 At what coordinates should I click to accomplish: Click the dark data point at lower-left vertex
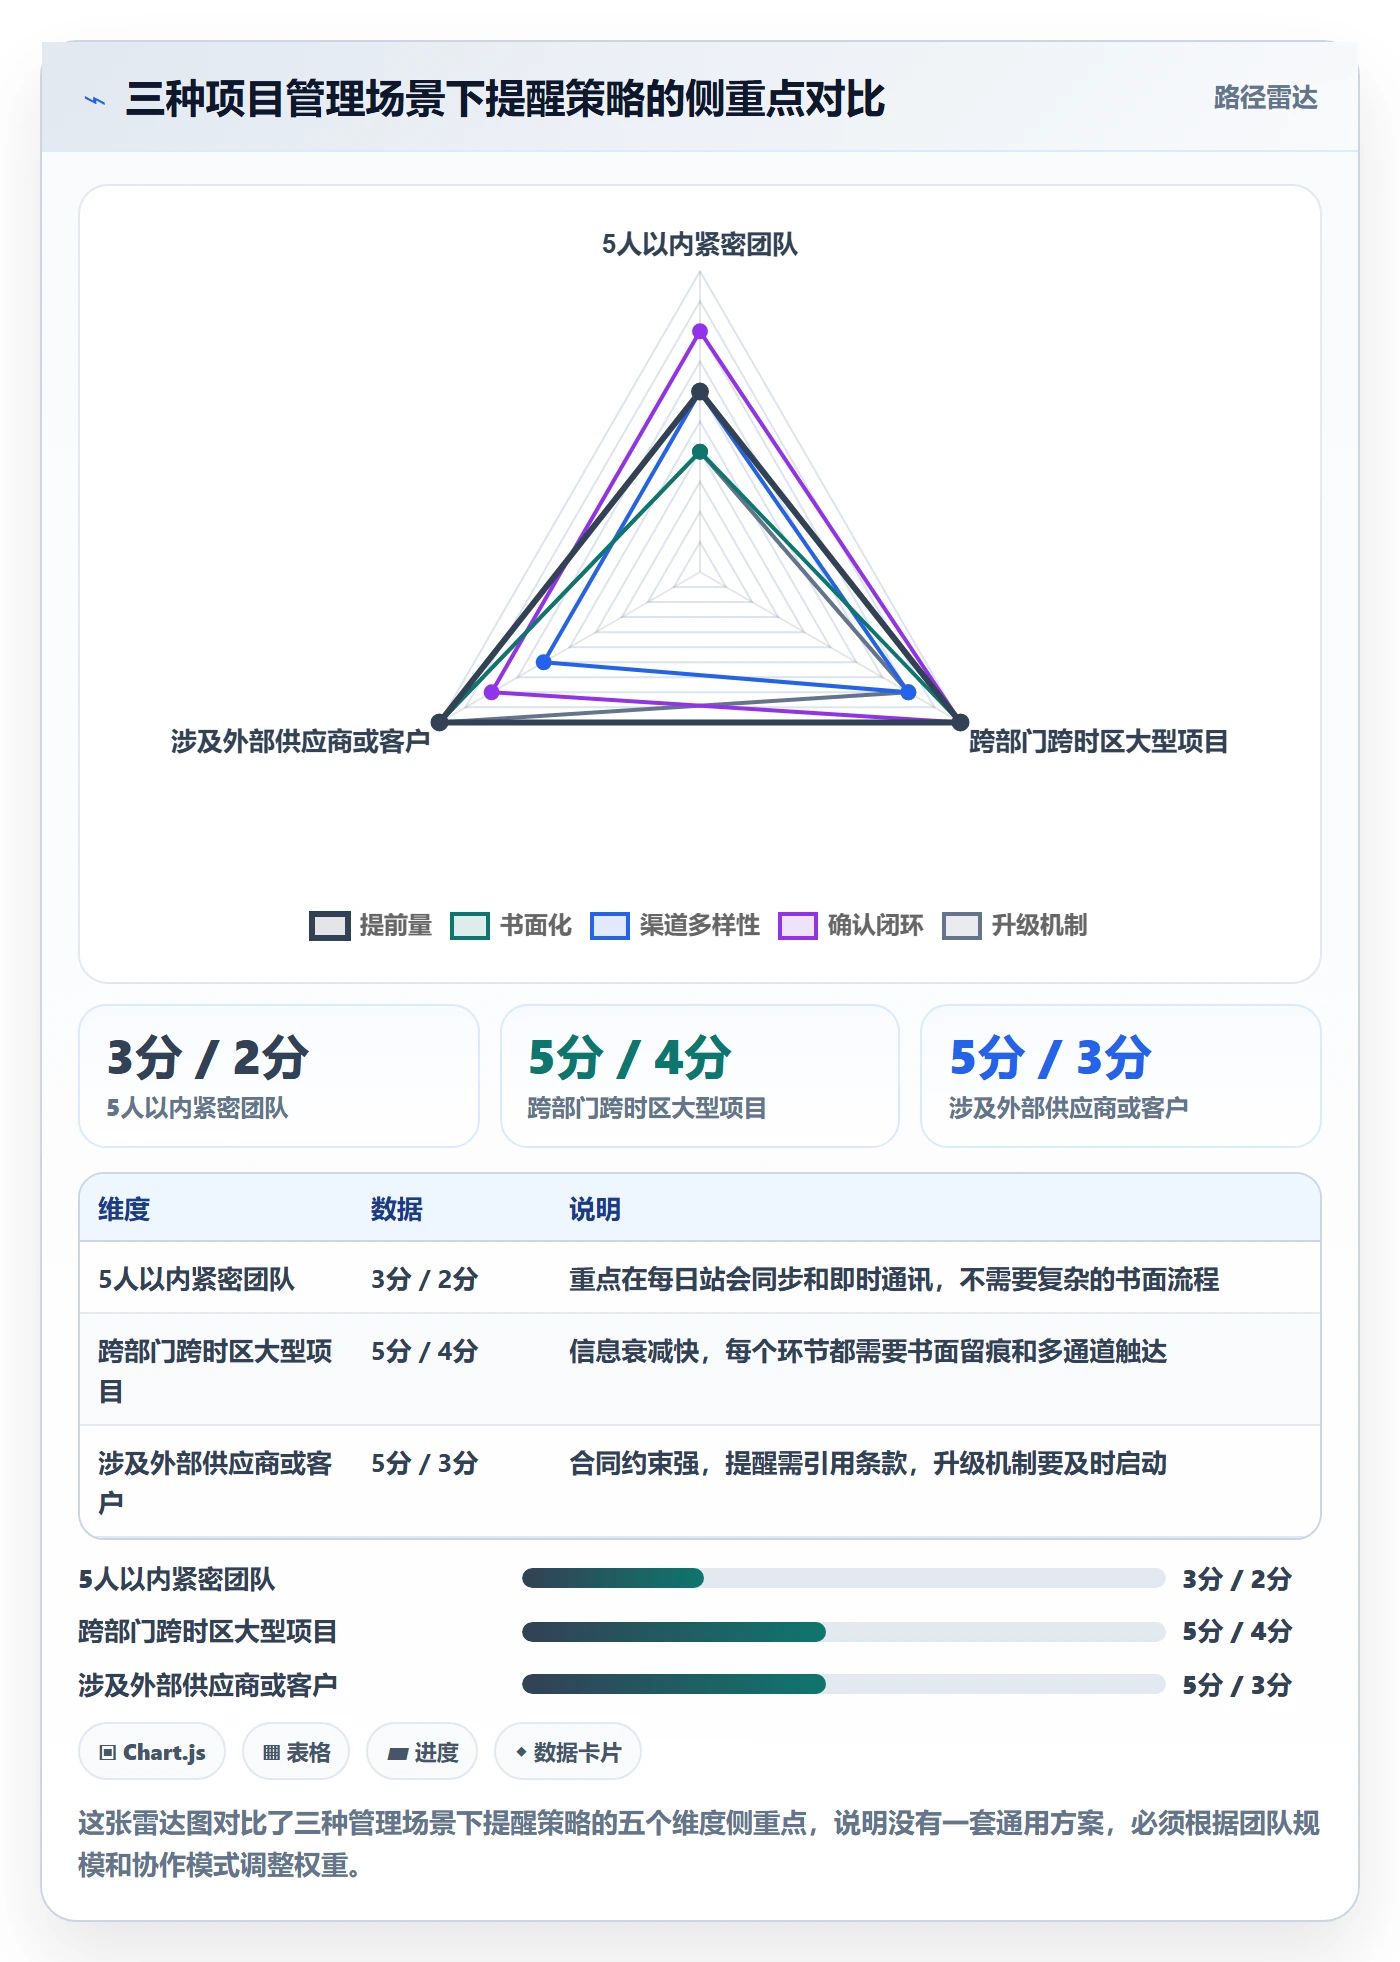coord(440,722)
